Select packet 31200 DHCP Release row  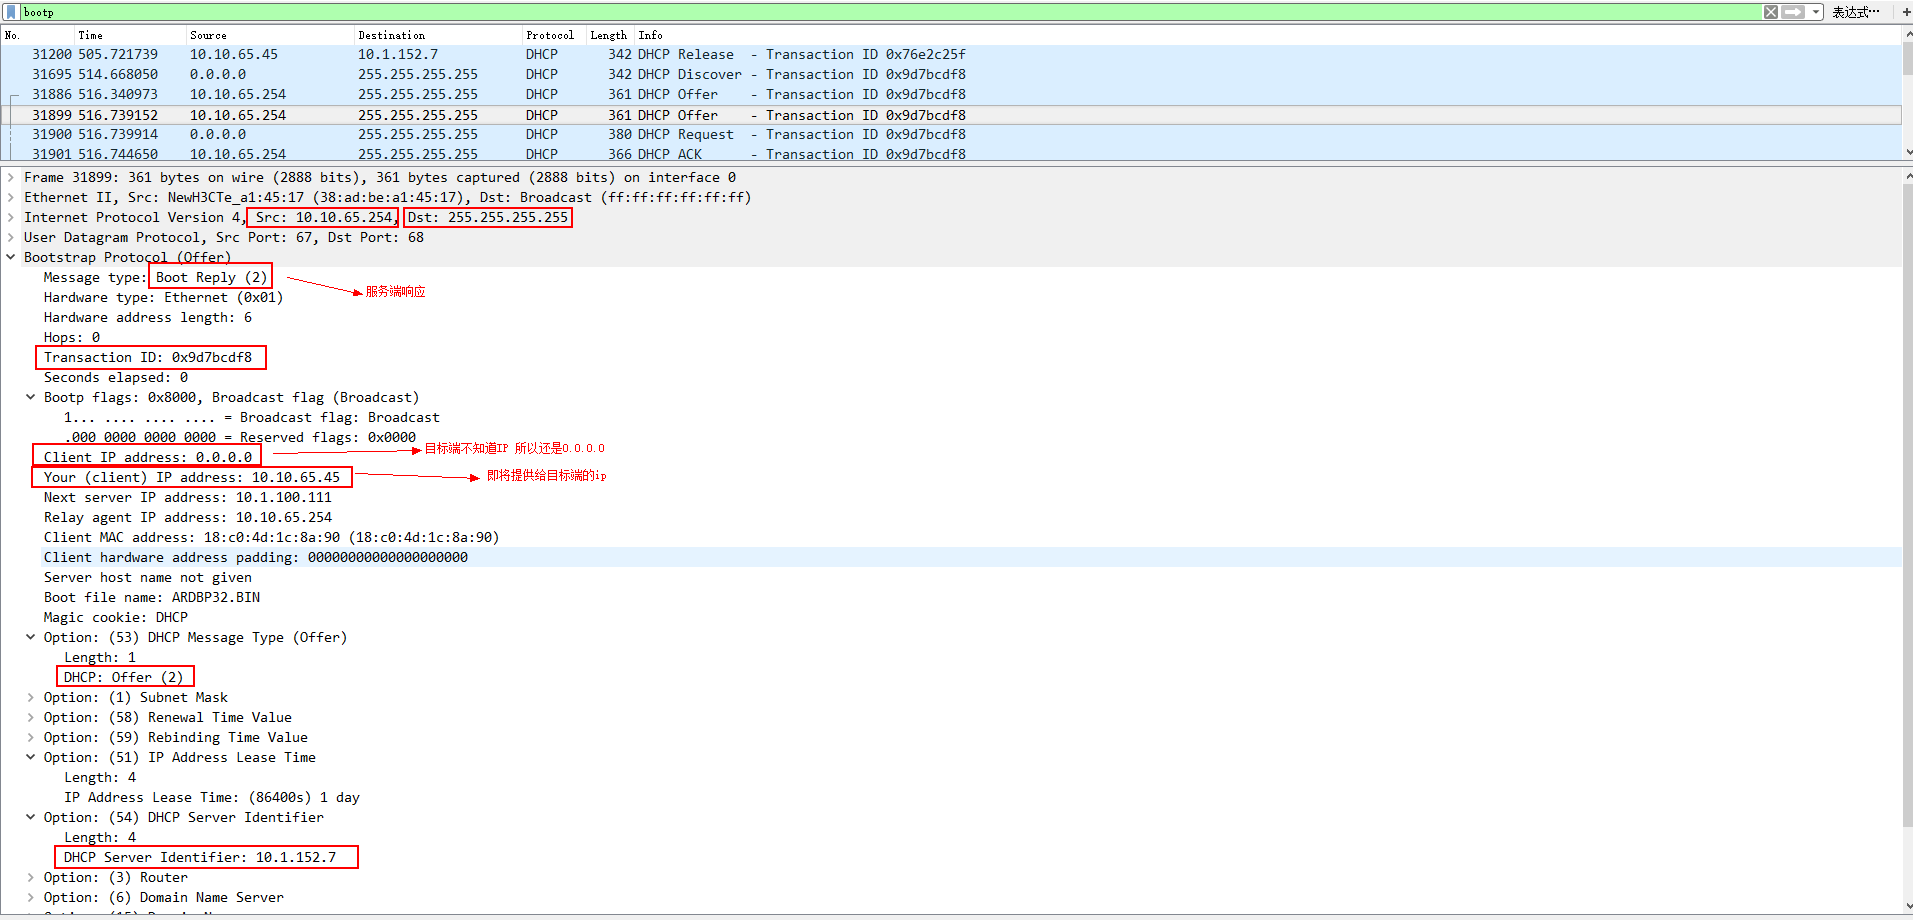click(x=950, y=55)
